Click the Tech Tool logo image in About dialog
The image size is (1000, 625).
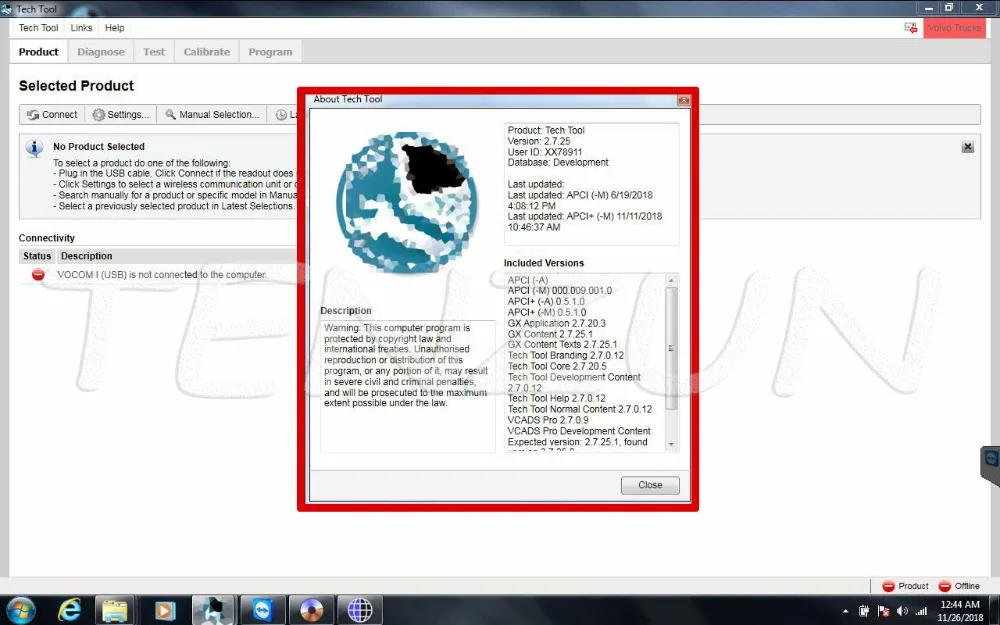407,203
